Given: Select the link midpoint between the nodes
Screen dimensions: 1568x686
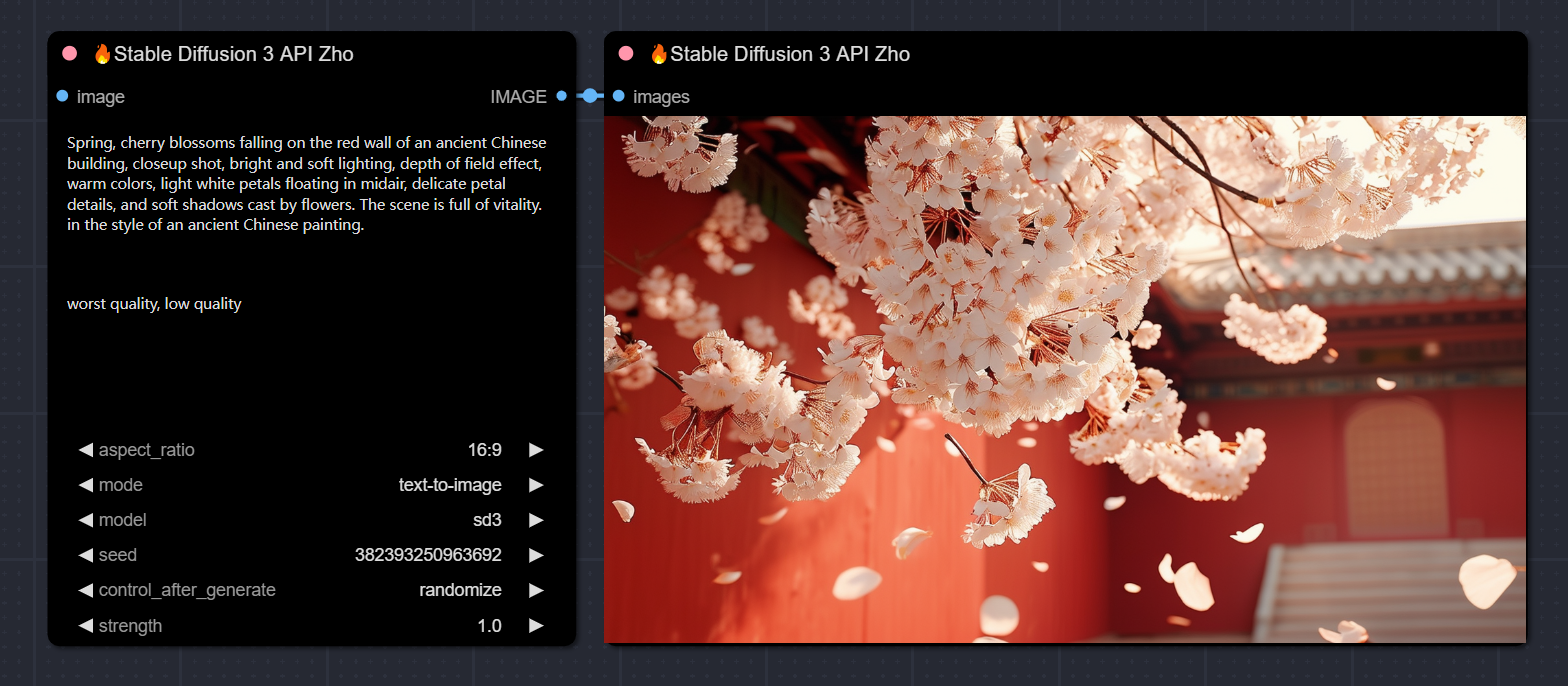Looking at the screenshot, I should pyautogui.click(x=590, y=96).
